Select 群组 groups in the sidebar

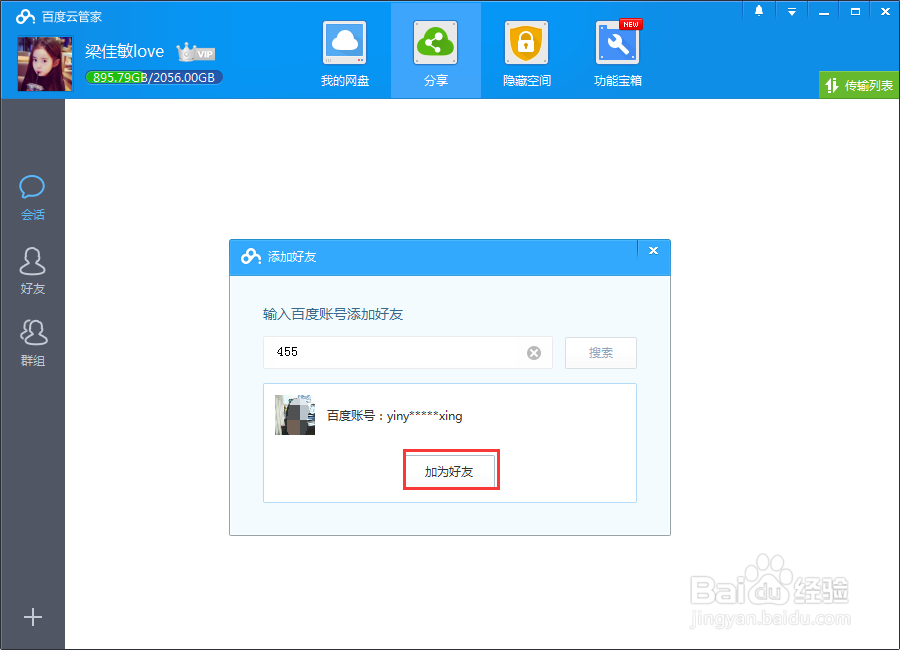(33, 343)
